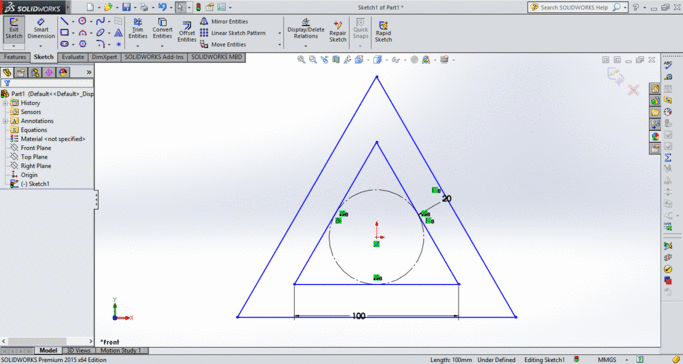Select the Circle sketch tool
This screenshot has height=364, width=683.
tap(82, 21)
